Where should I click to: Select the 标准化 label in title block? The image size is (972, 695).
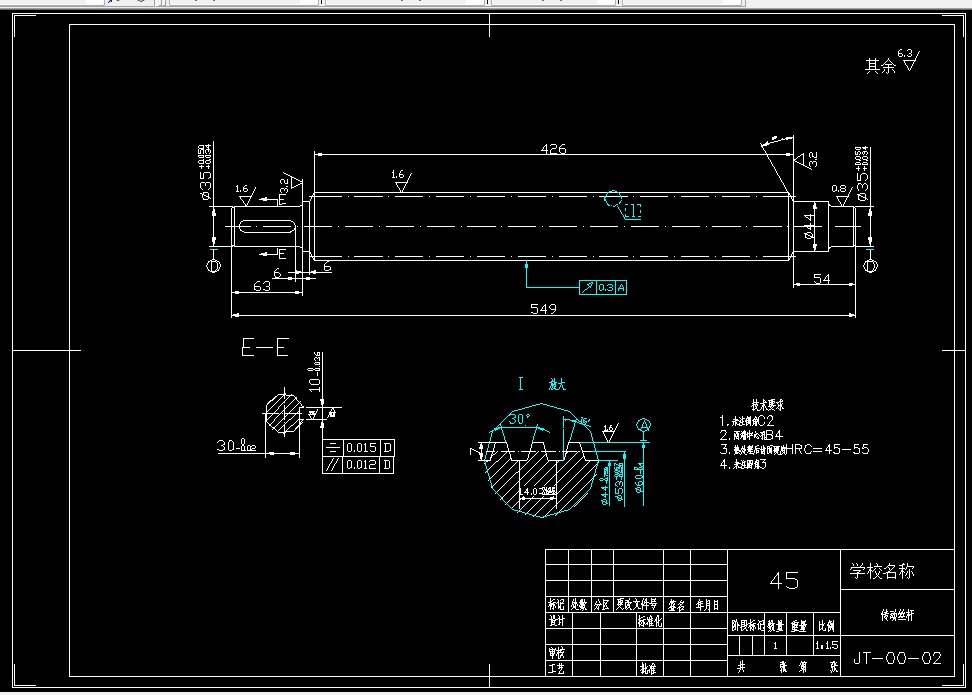click(650, 621)
